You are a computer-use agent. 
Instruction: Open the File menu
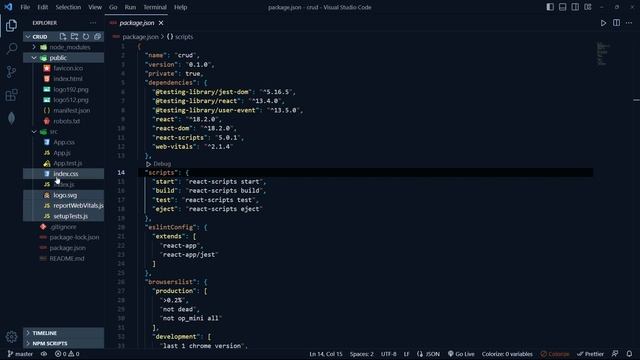point(25,7)
